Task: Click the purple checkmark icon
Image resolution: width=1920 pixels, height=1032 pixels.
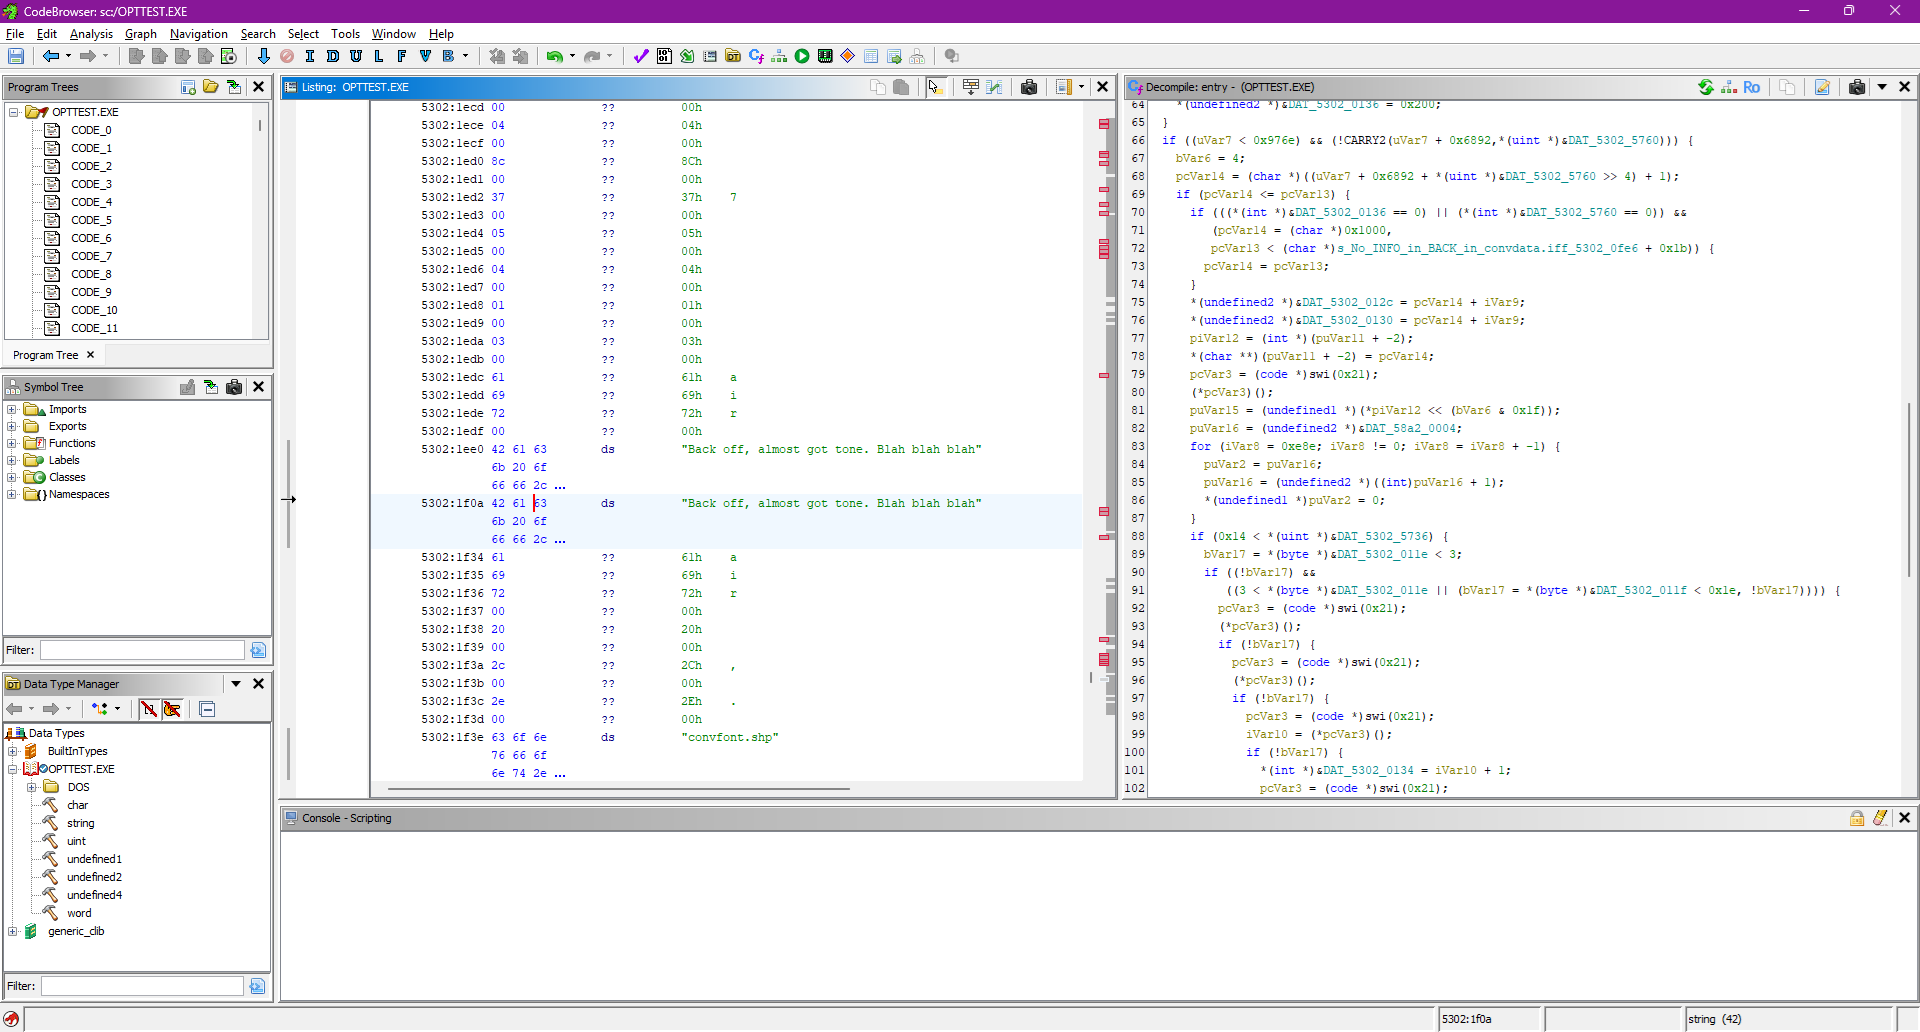Action: pyautogui.click(x=641, y=56)
